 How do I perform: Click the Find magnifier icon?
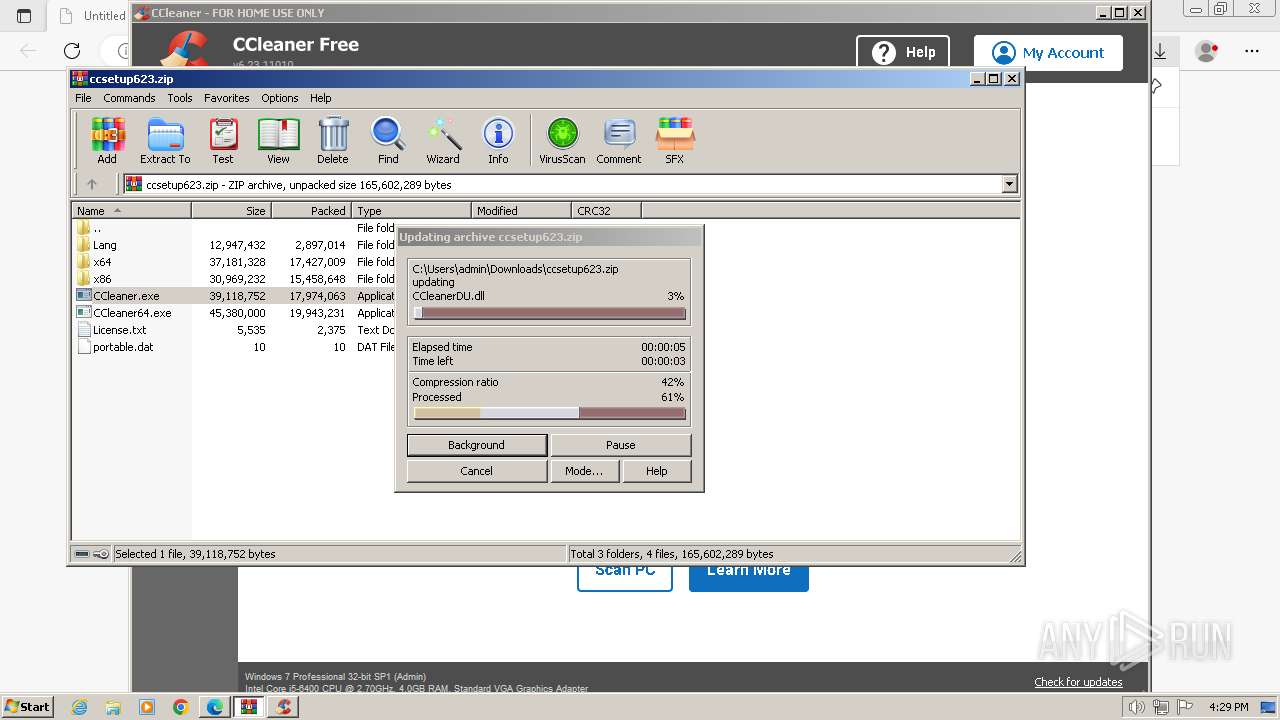point(388,140)
